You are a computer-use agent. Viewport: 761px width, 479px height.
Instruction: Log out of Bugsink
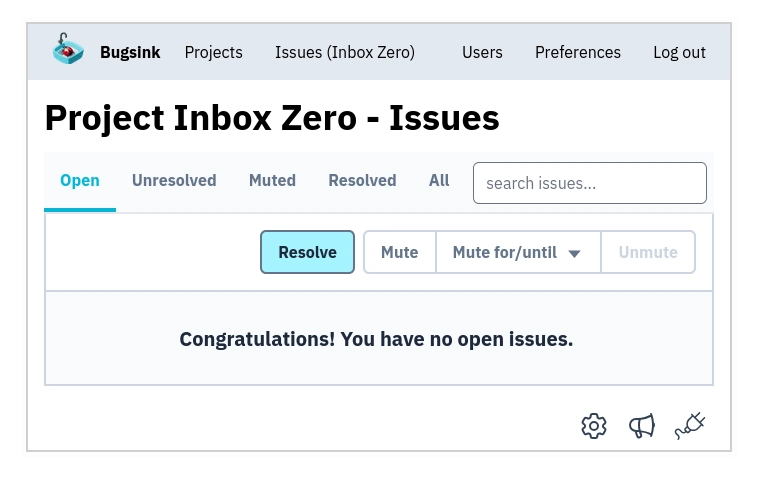(x=679, y=52)
